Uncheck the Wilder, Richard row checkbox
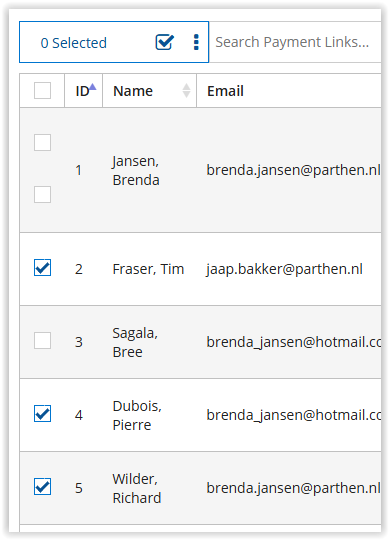389x540 pixels. [x=42, y=487]
